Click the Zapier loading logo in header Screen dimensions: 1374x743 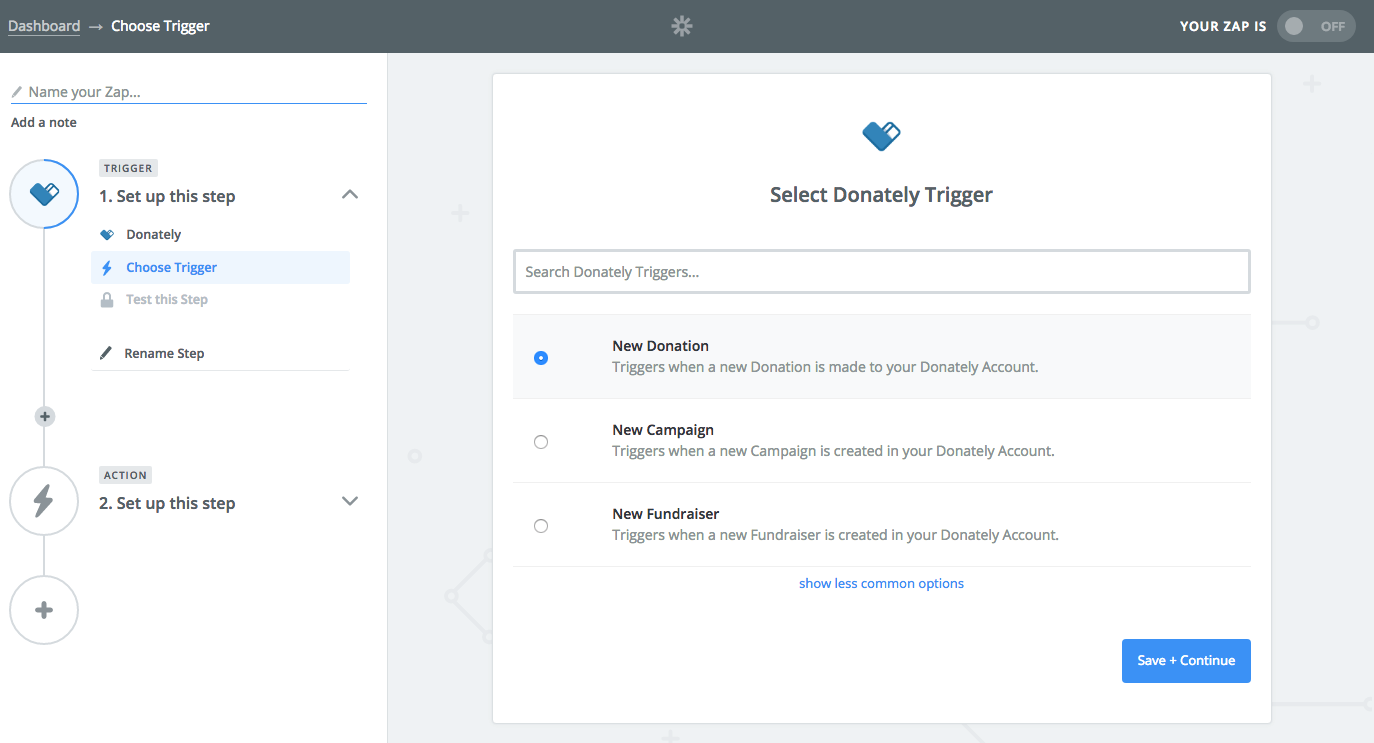pos(681,27)
